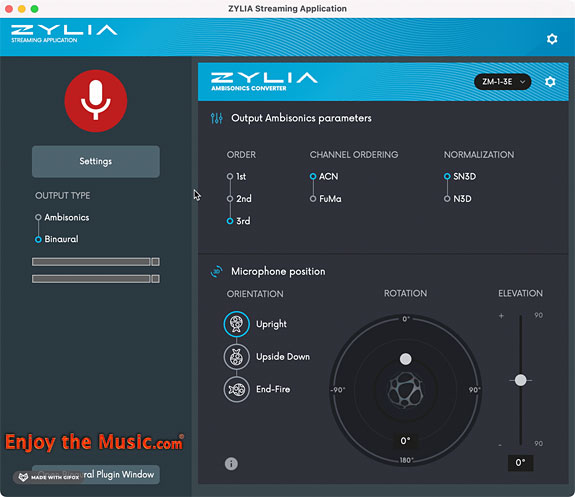Click the macOS yellow minimize button
The height and width of the screenshot is (497, 575).
[22, 9]
